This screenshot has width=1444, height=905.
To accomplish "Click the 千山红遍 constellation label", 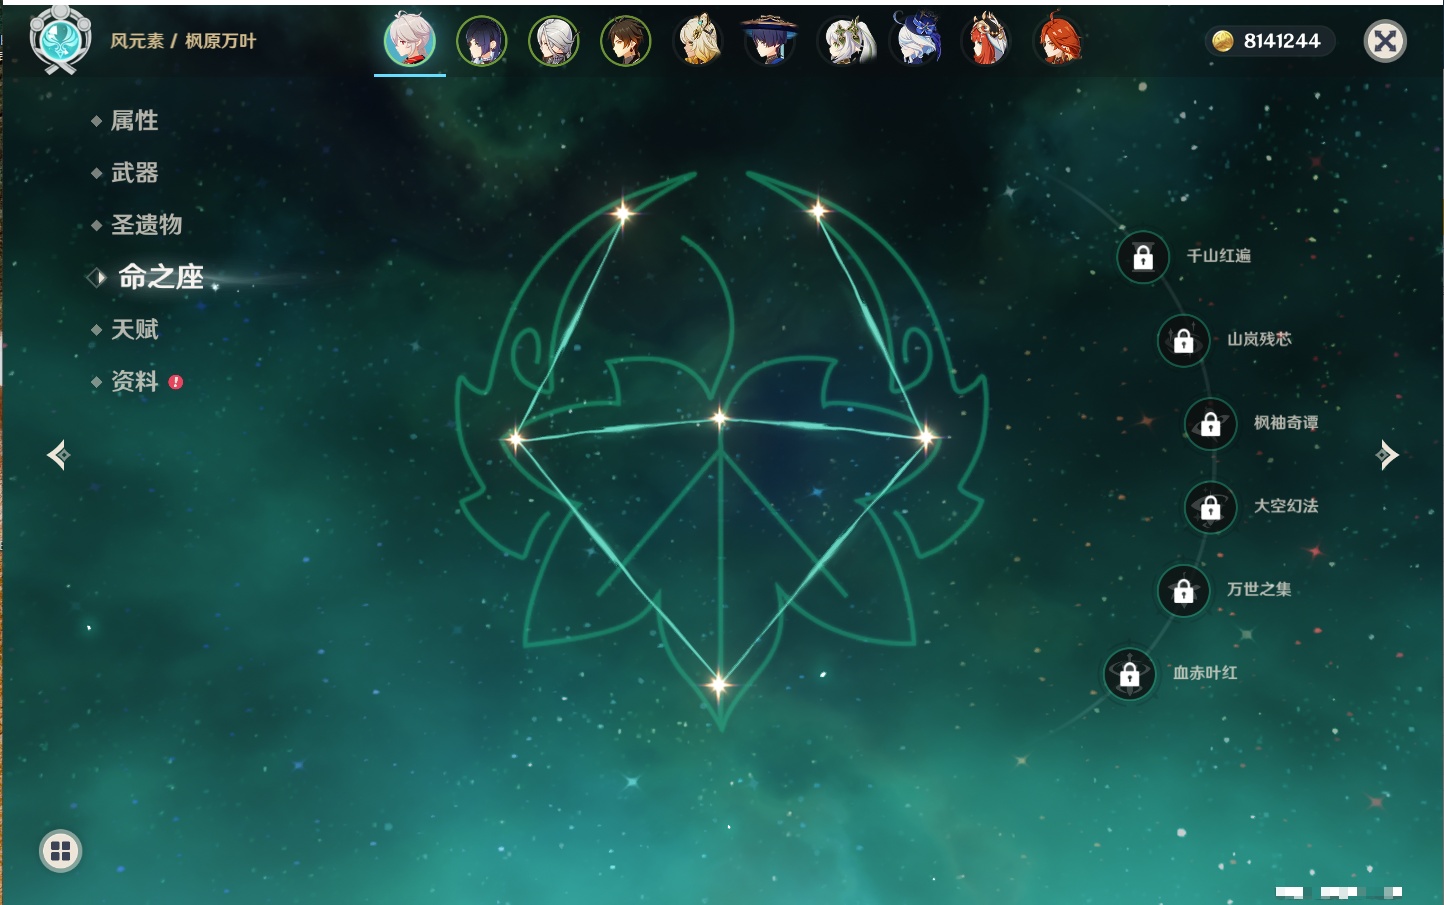I will [1219, 256].
